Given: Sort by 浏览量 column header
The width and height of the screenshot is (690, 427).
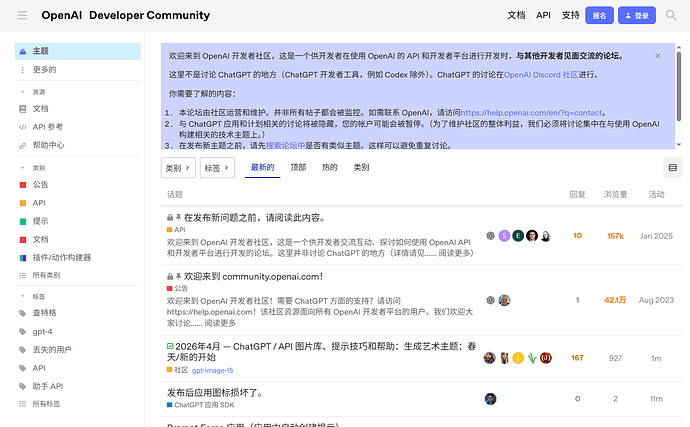Looking at the screenshot, I should click(x=615, y=195).
